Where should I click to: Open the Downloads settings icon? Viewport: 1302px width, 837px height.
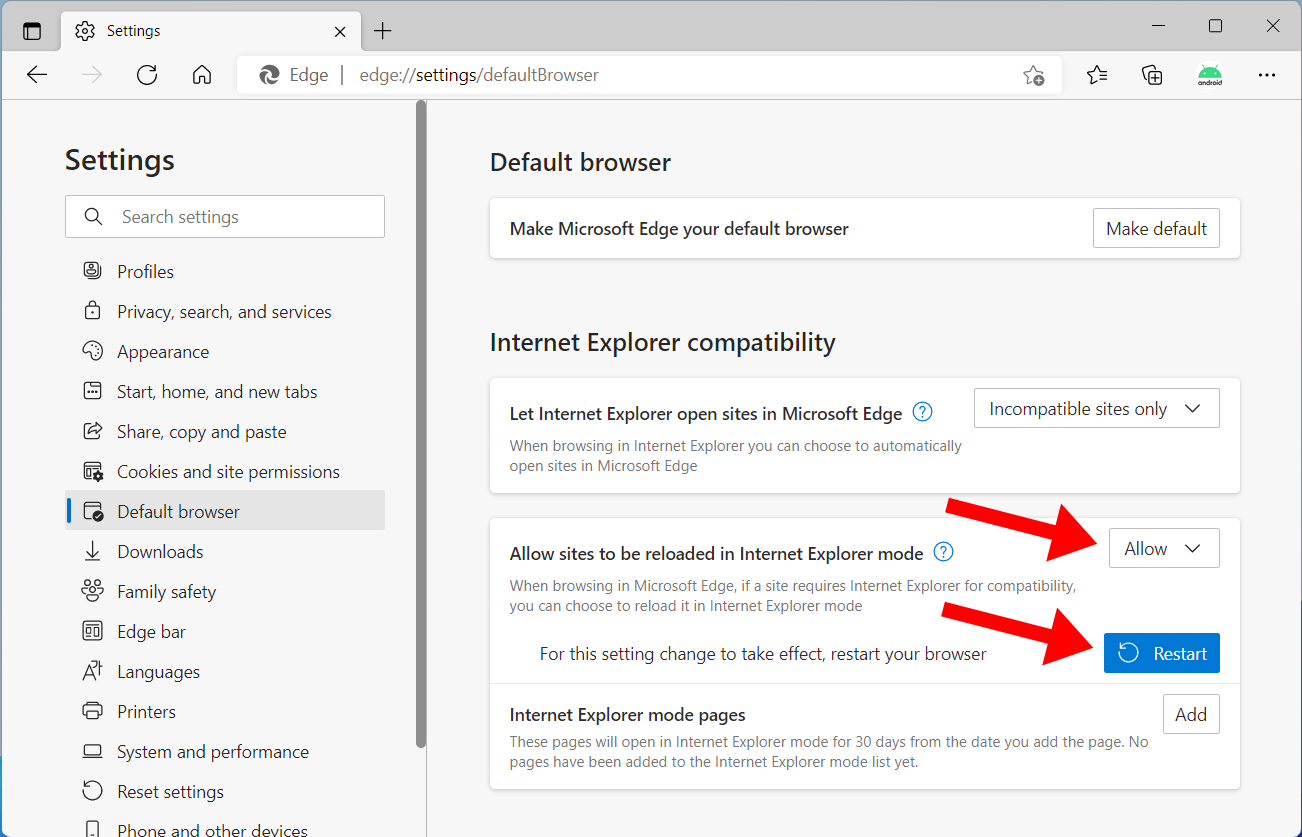coord(92,551)
